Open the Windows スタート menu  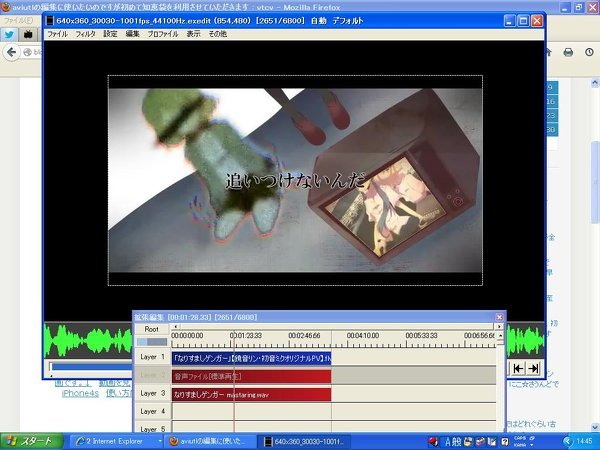pyautogui.click(x=31, y=441)
